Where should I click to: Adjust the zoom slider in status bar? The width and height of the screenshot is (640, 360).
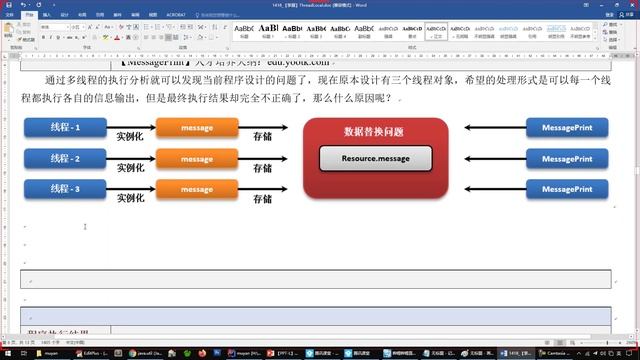607,342
